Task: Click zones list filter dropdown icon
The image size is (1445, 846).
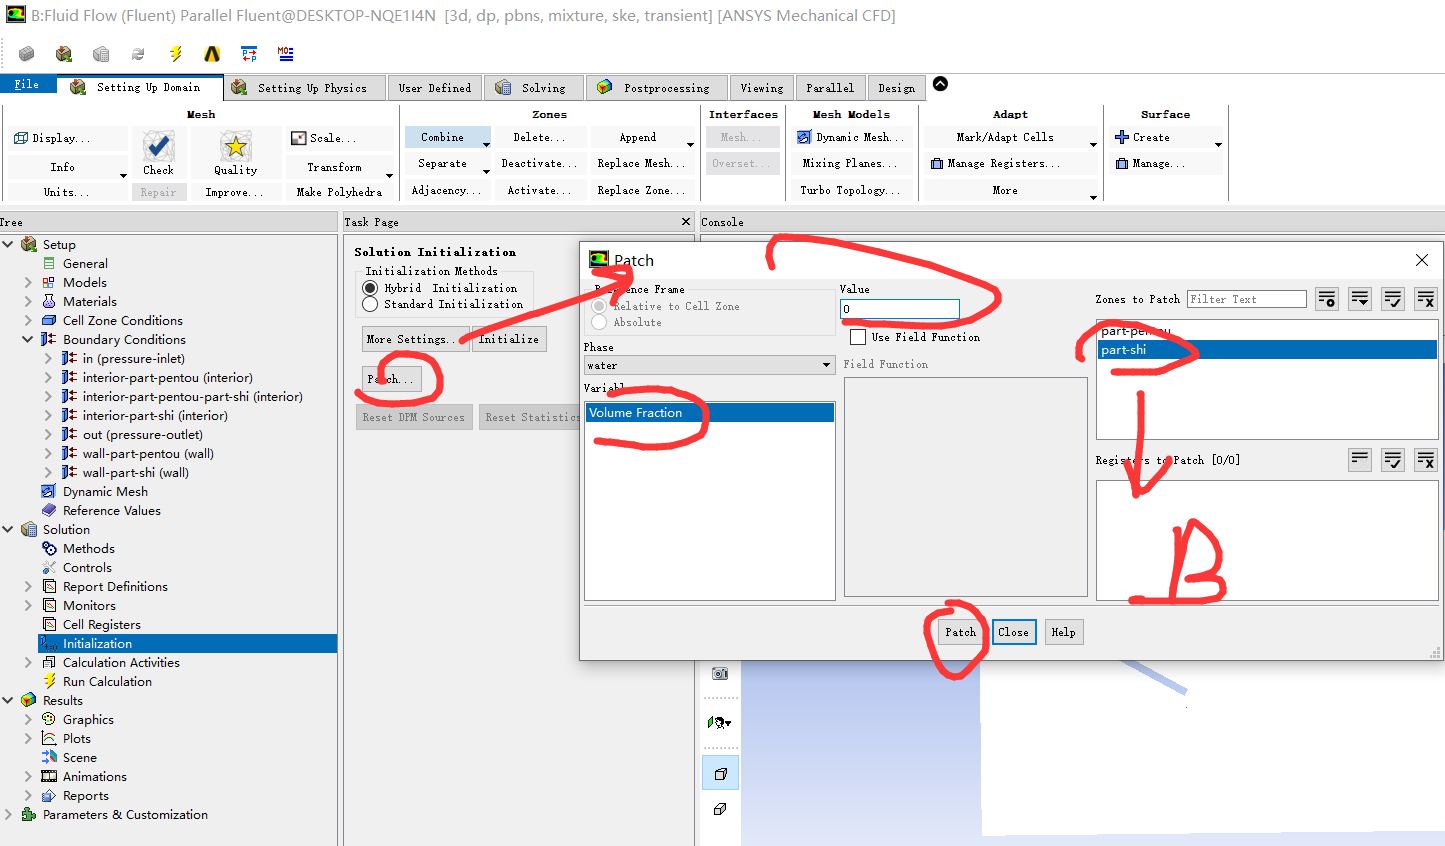Action: point(1360,298)
